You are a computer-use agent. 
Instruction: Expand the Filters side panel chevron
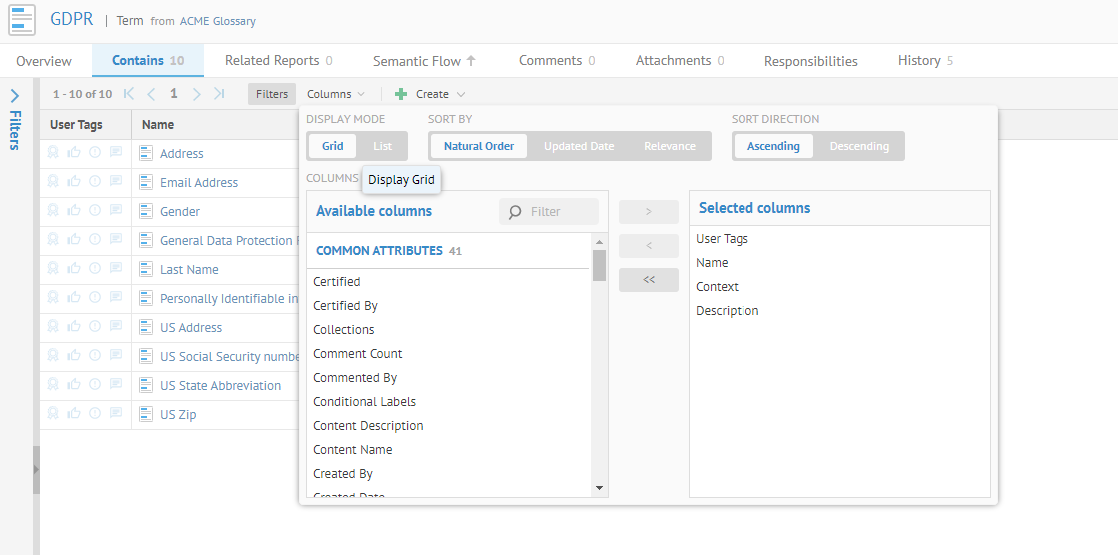(15, 97)
